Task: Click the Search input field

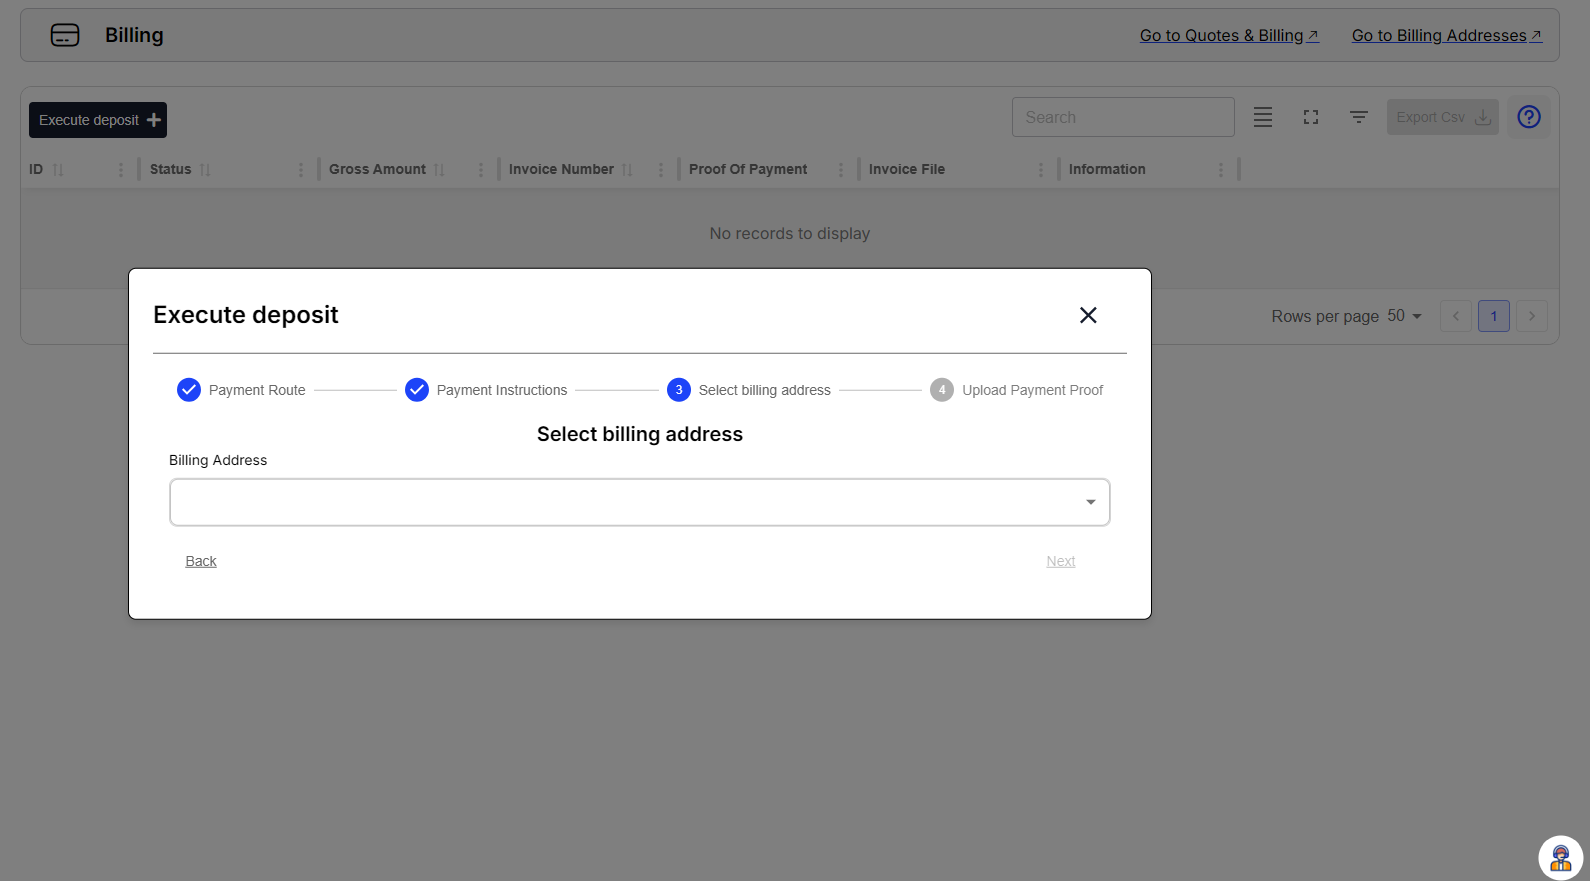Action: tap(1122, 117)
